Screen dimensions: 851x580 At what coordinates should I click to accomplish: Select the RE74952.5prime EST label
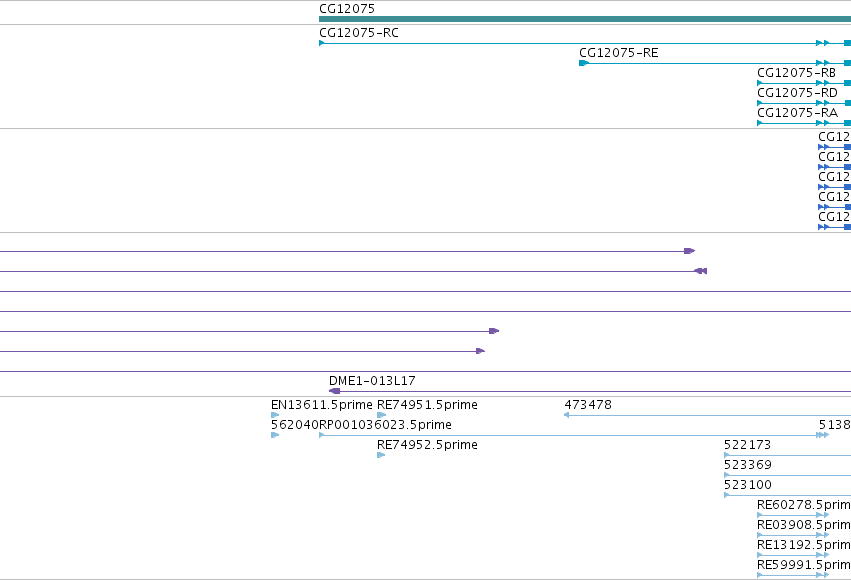[x=427, y=445]
